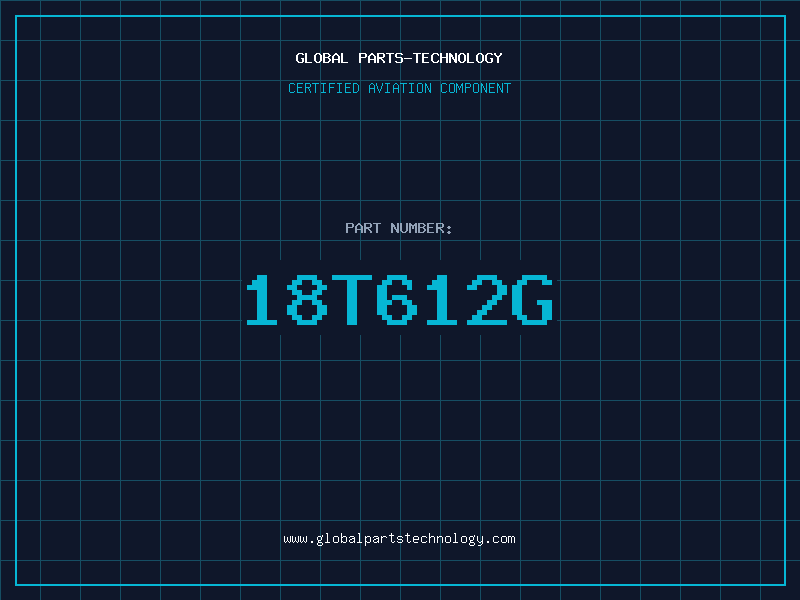Click the GLOBAL PARTS-TECHNOLOGY heading

(x=399, y=59)
